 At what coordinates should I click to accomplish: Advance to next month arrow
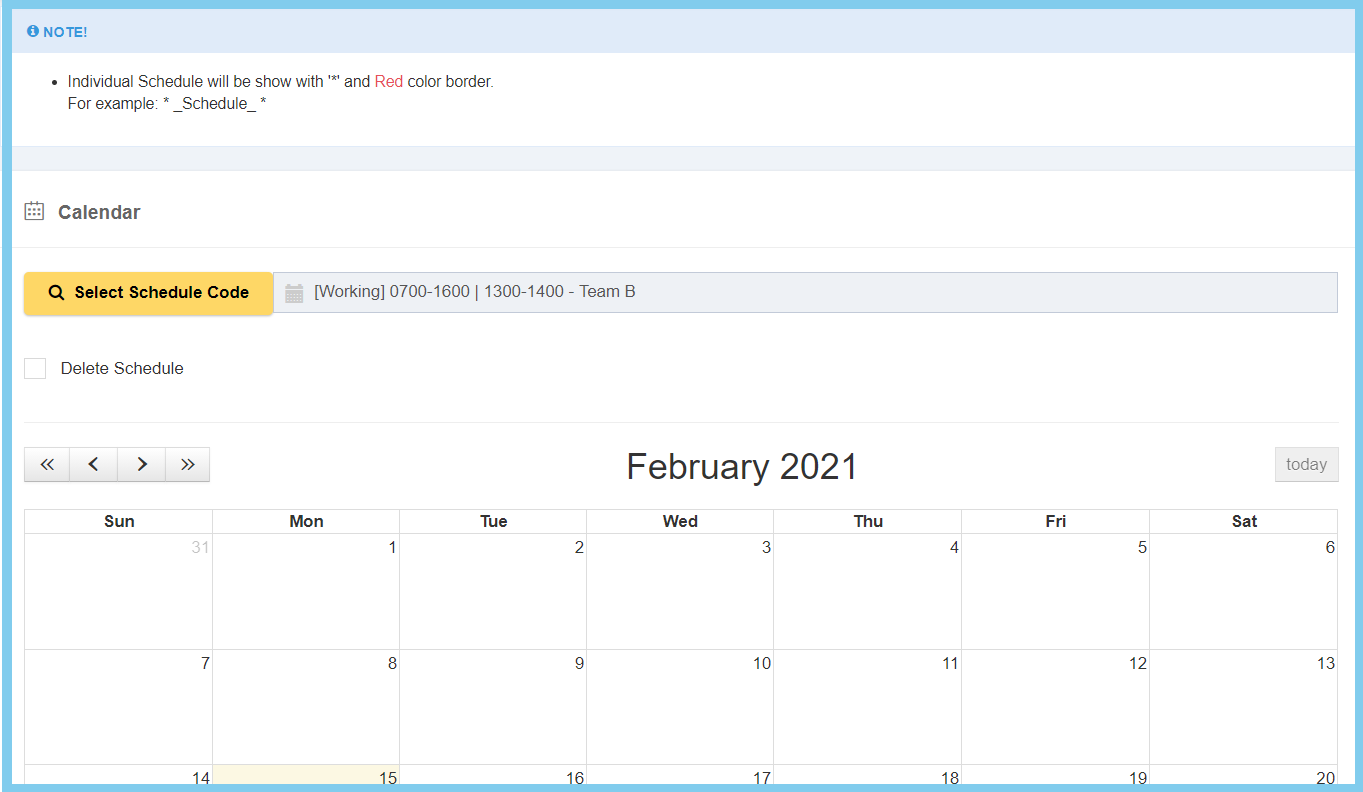point(141,464)
